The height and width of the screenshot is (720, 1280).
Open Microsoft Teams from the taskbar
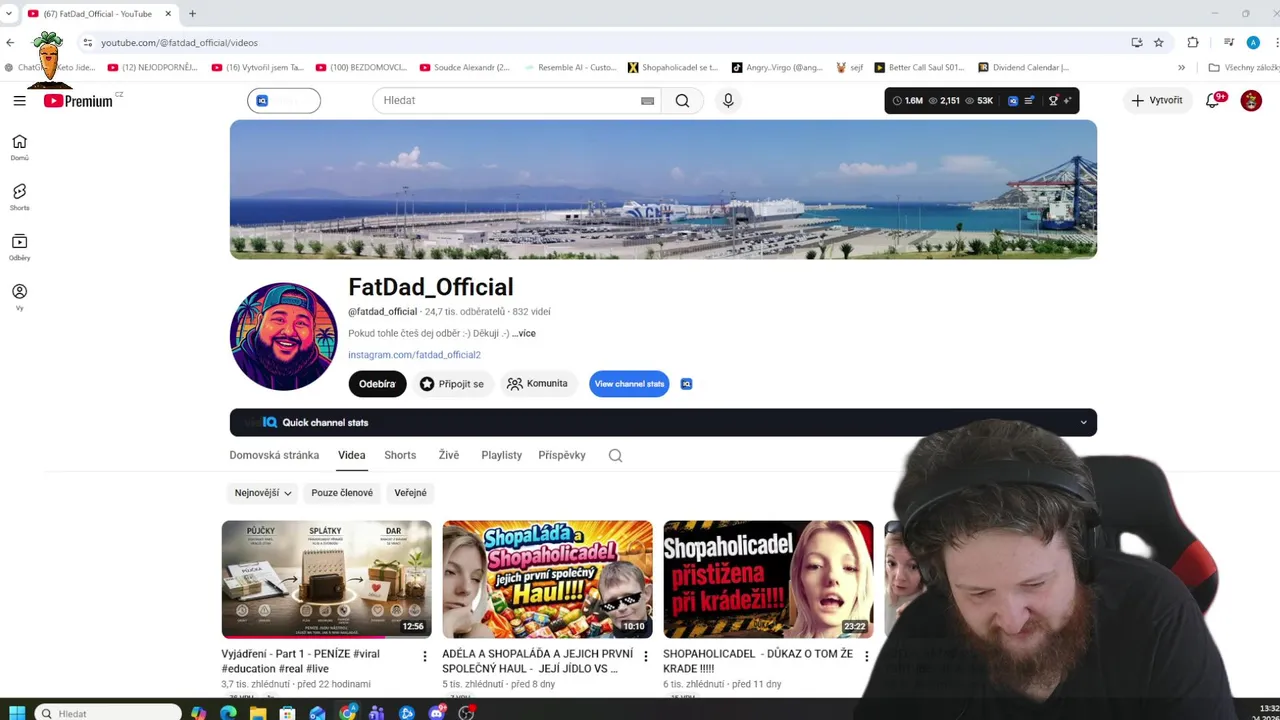377,713
